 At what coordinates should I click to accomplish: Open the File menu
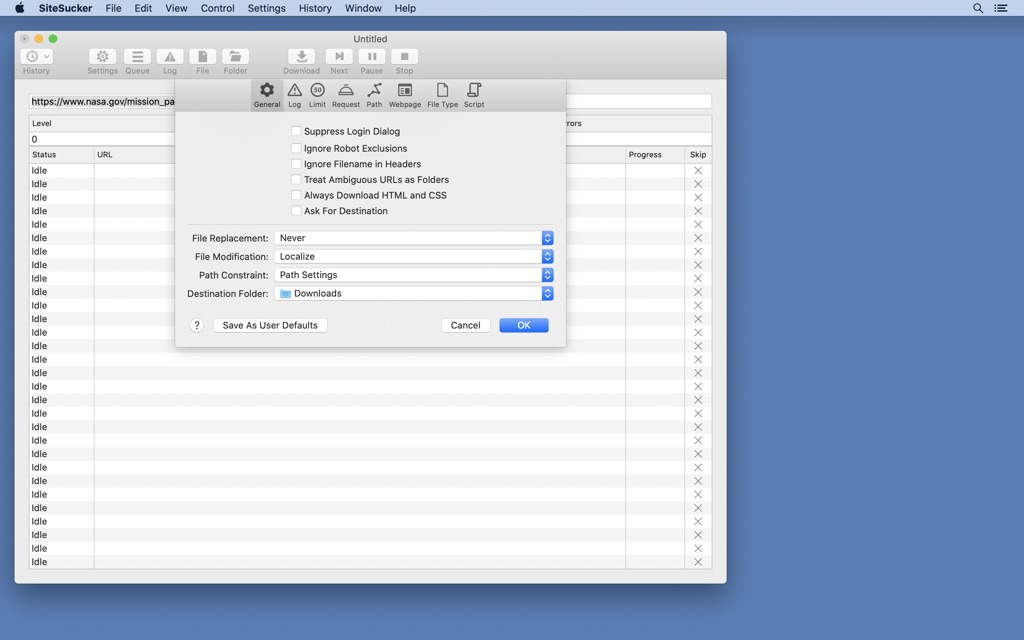coord(114,8)
